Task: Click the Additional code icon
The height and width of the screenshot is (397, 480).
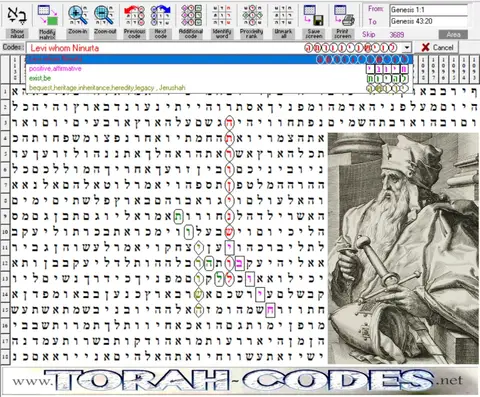Action: coord(191,15)
